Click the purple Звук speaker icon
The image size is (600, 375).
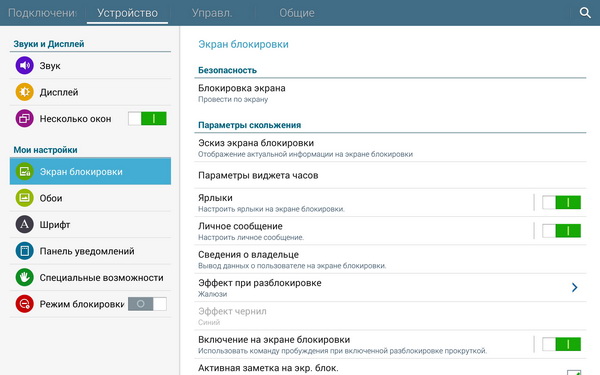(x=24, y=65)
